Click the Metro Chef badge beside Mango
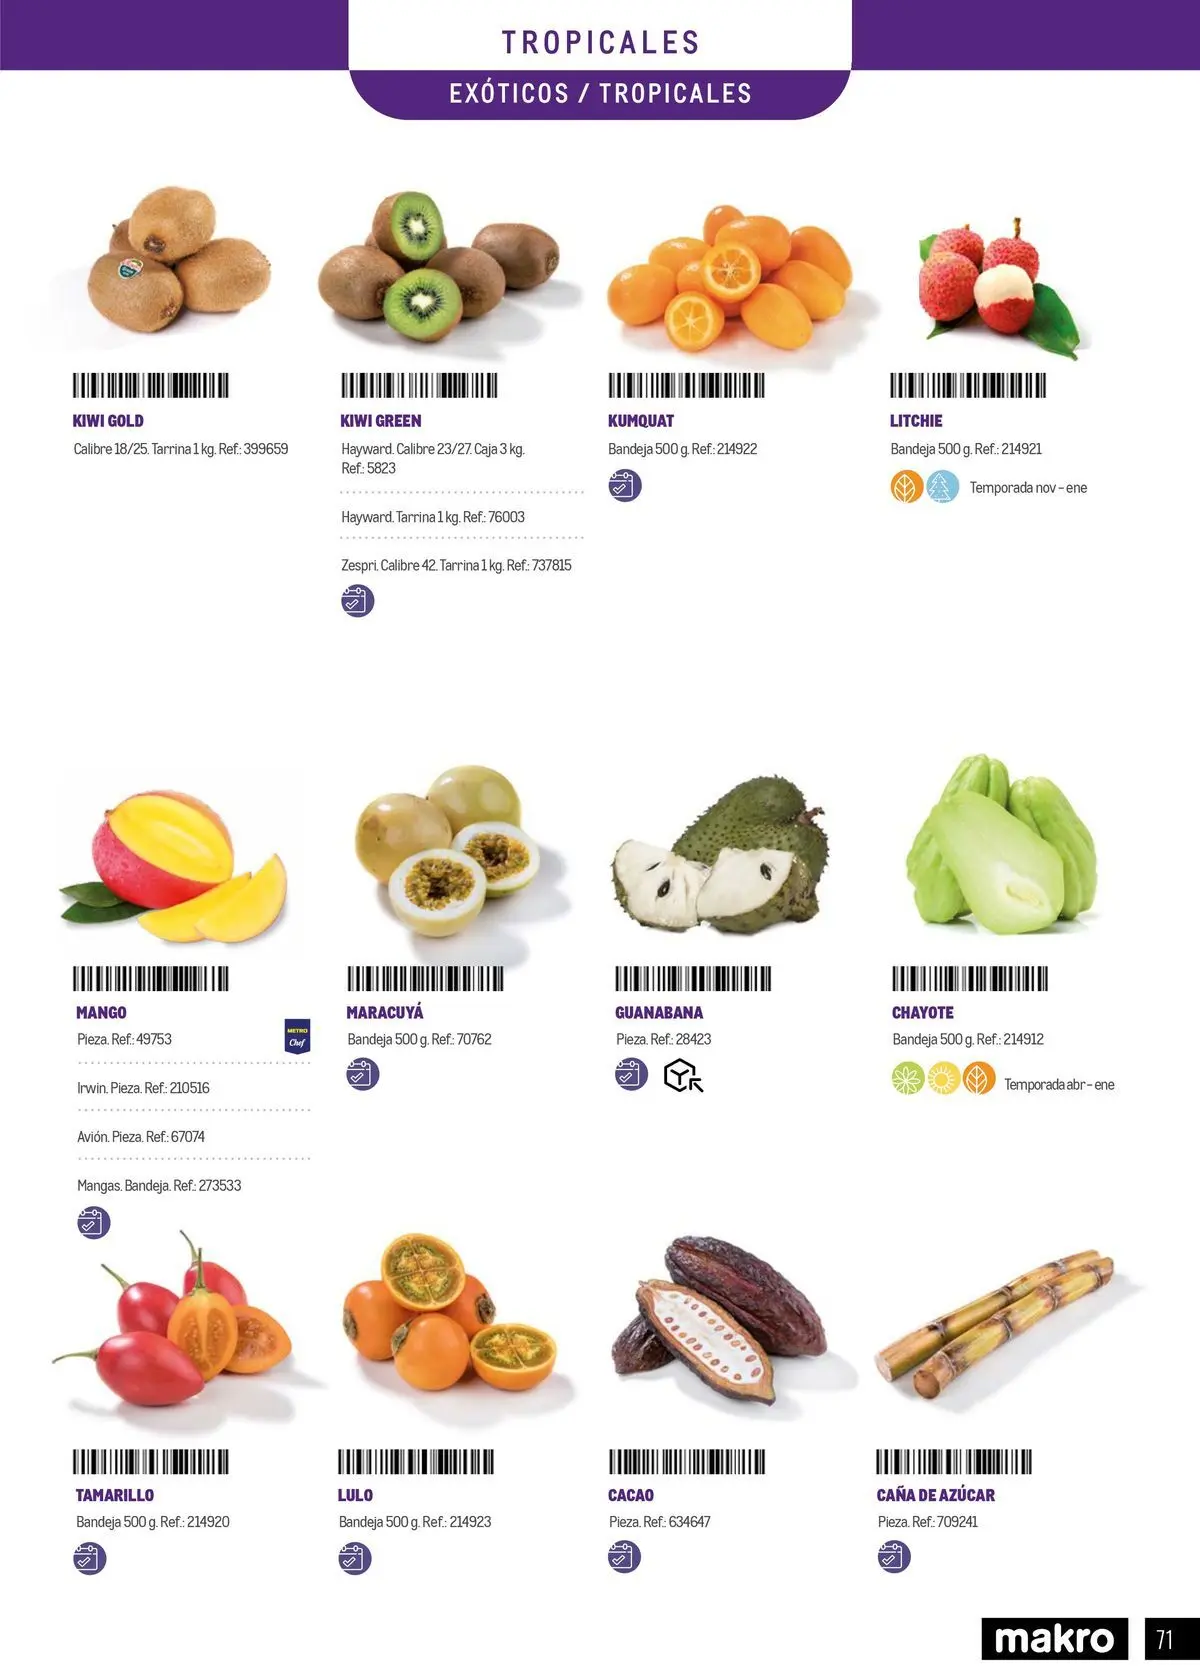Image resolution: width=1200 pixels, height=1680 pixels. pos(297,1037)
